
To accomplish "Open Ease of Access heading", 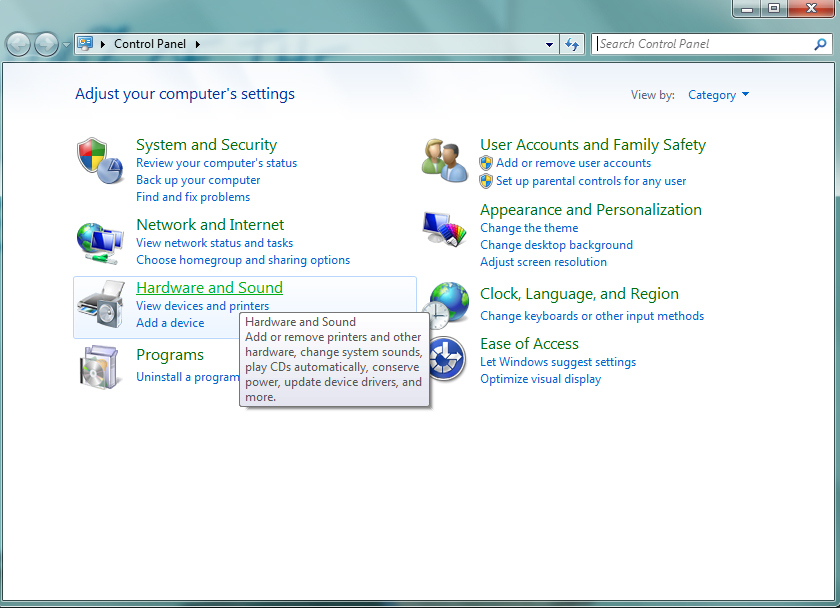I will (529, 343).
